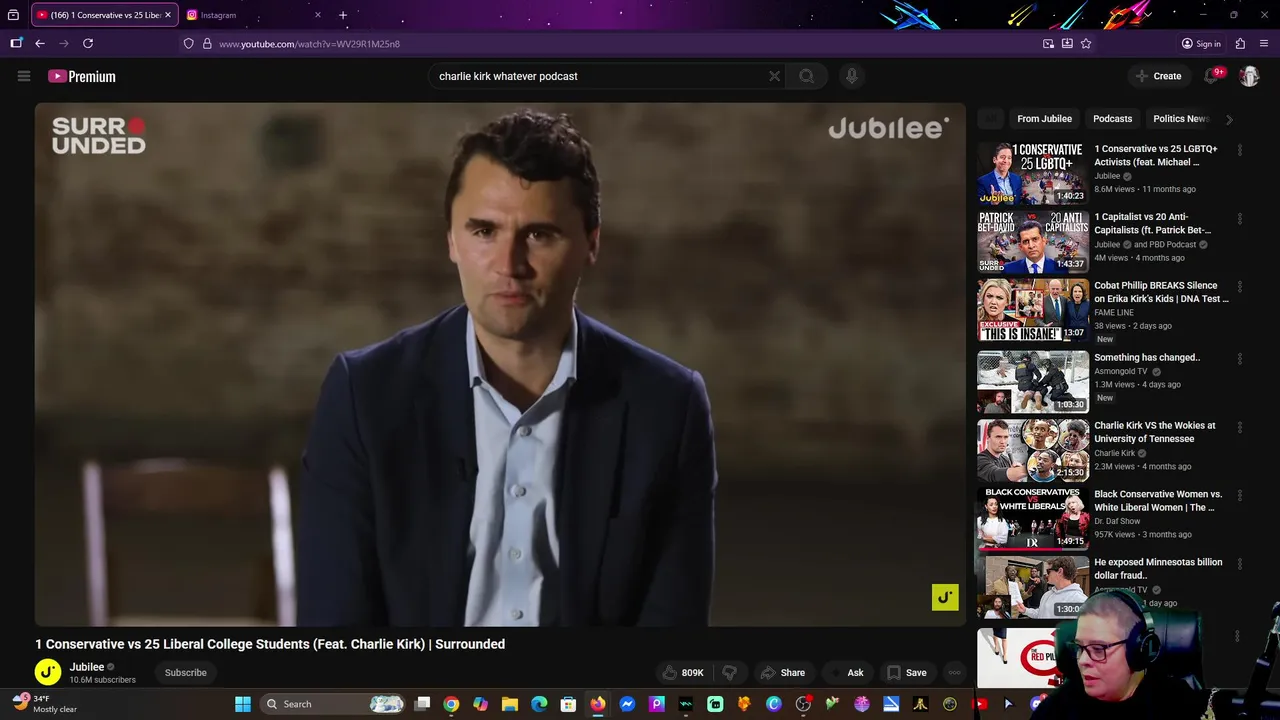Open the YouTube guide hamburger menu
The image size is (1280, 720).
(24, 76)
